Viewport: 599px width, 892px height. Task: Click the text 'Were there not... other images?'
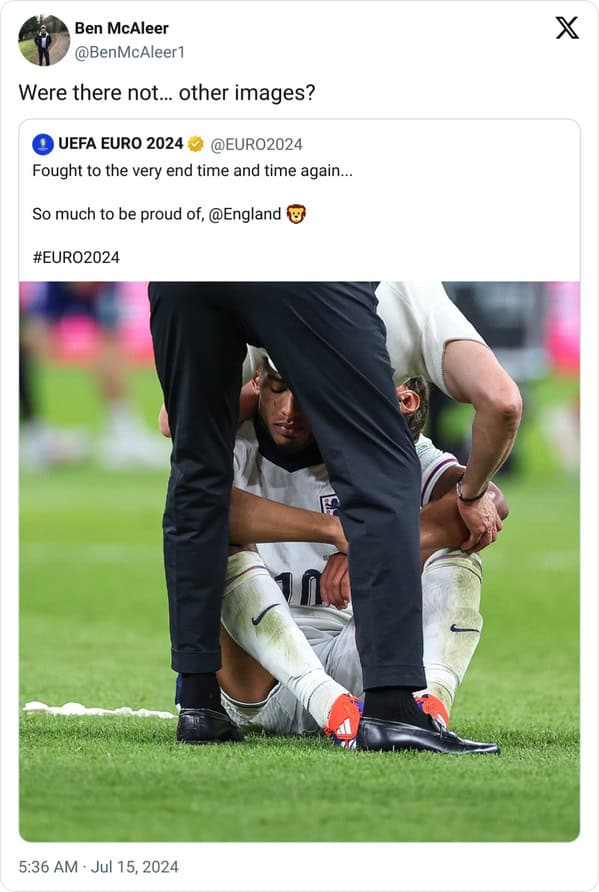(x=167, y=93)
